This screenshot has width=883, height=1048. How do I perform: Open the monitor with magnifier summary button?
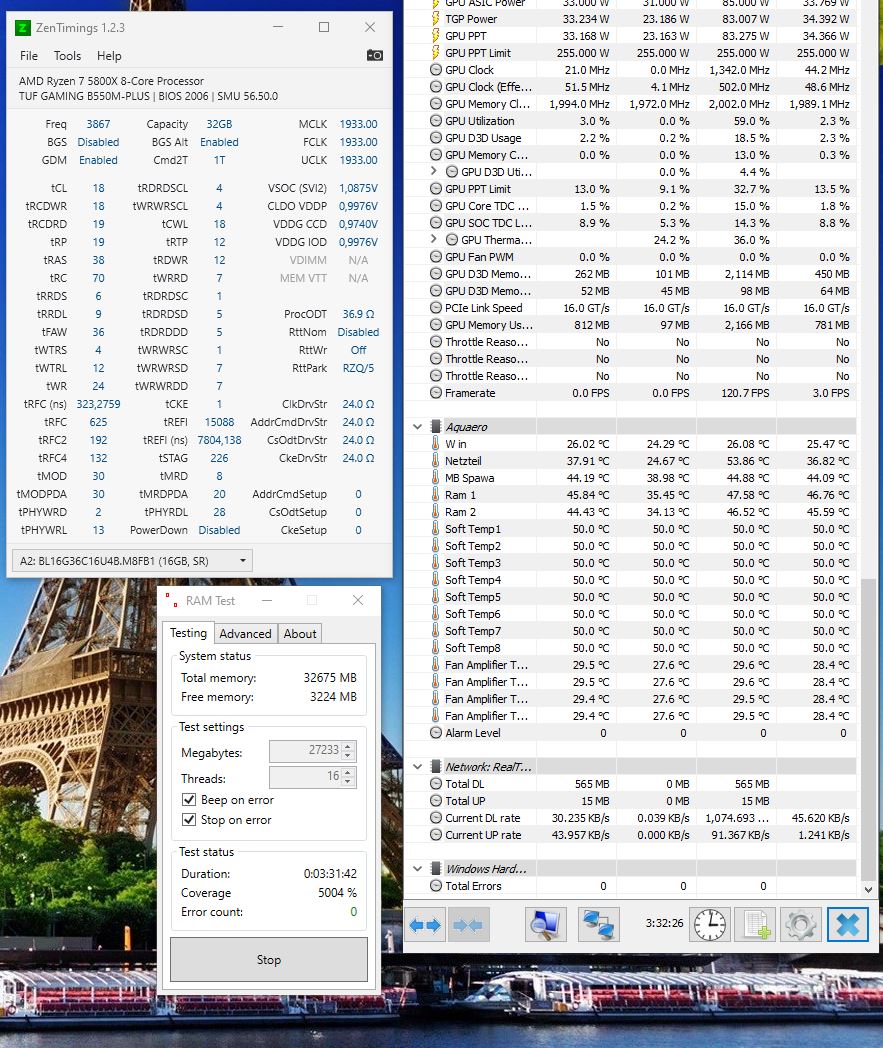(x=545, y=925)
